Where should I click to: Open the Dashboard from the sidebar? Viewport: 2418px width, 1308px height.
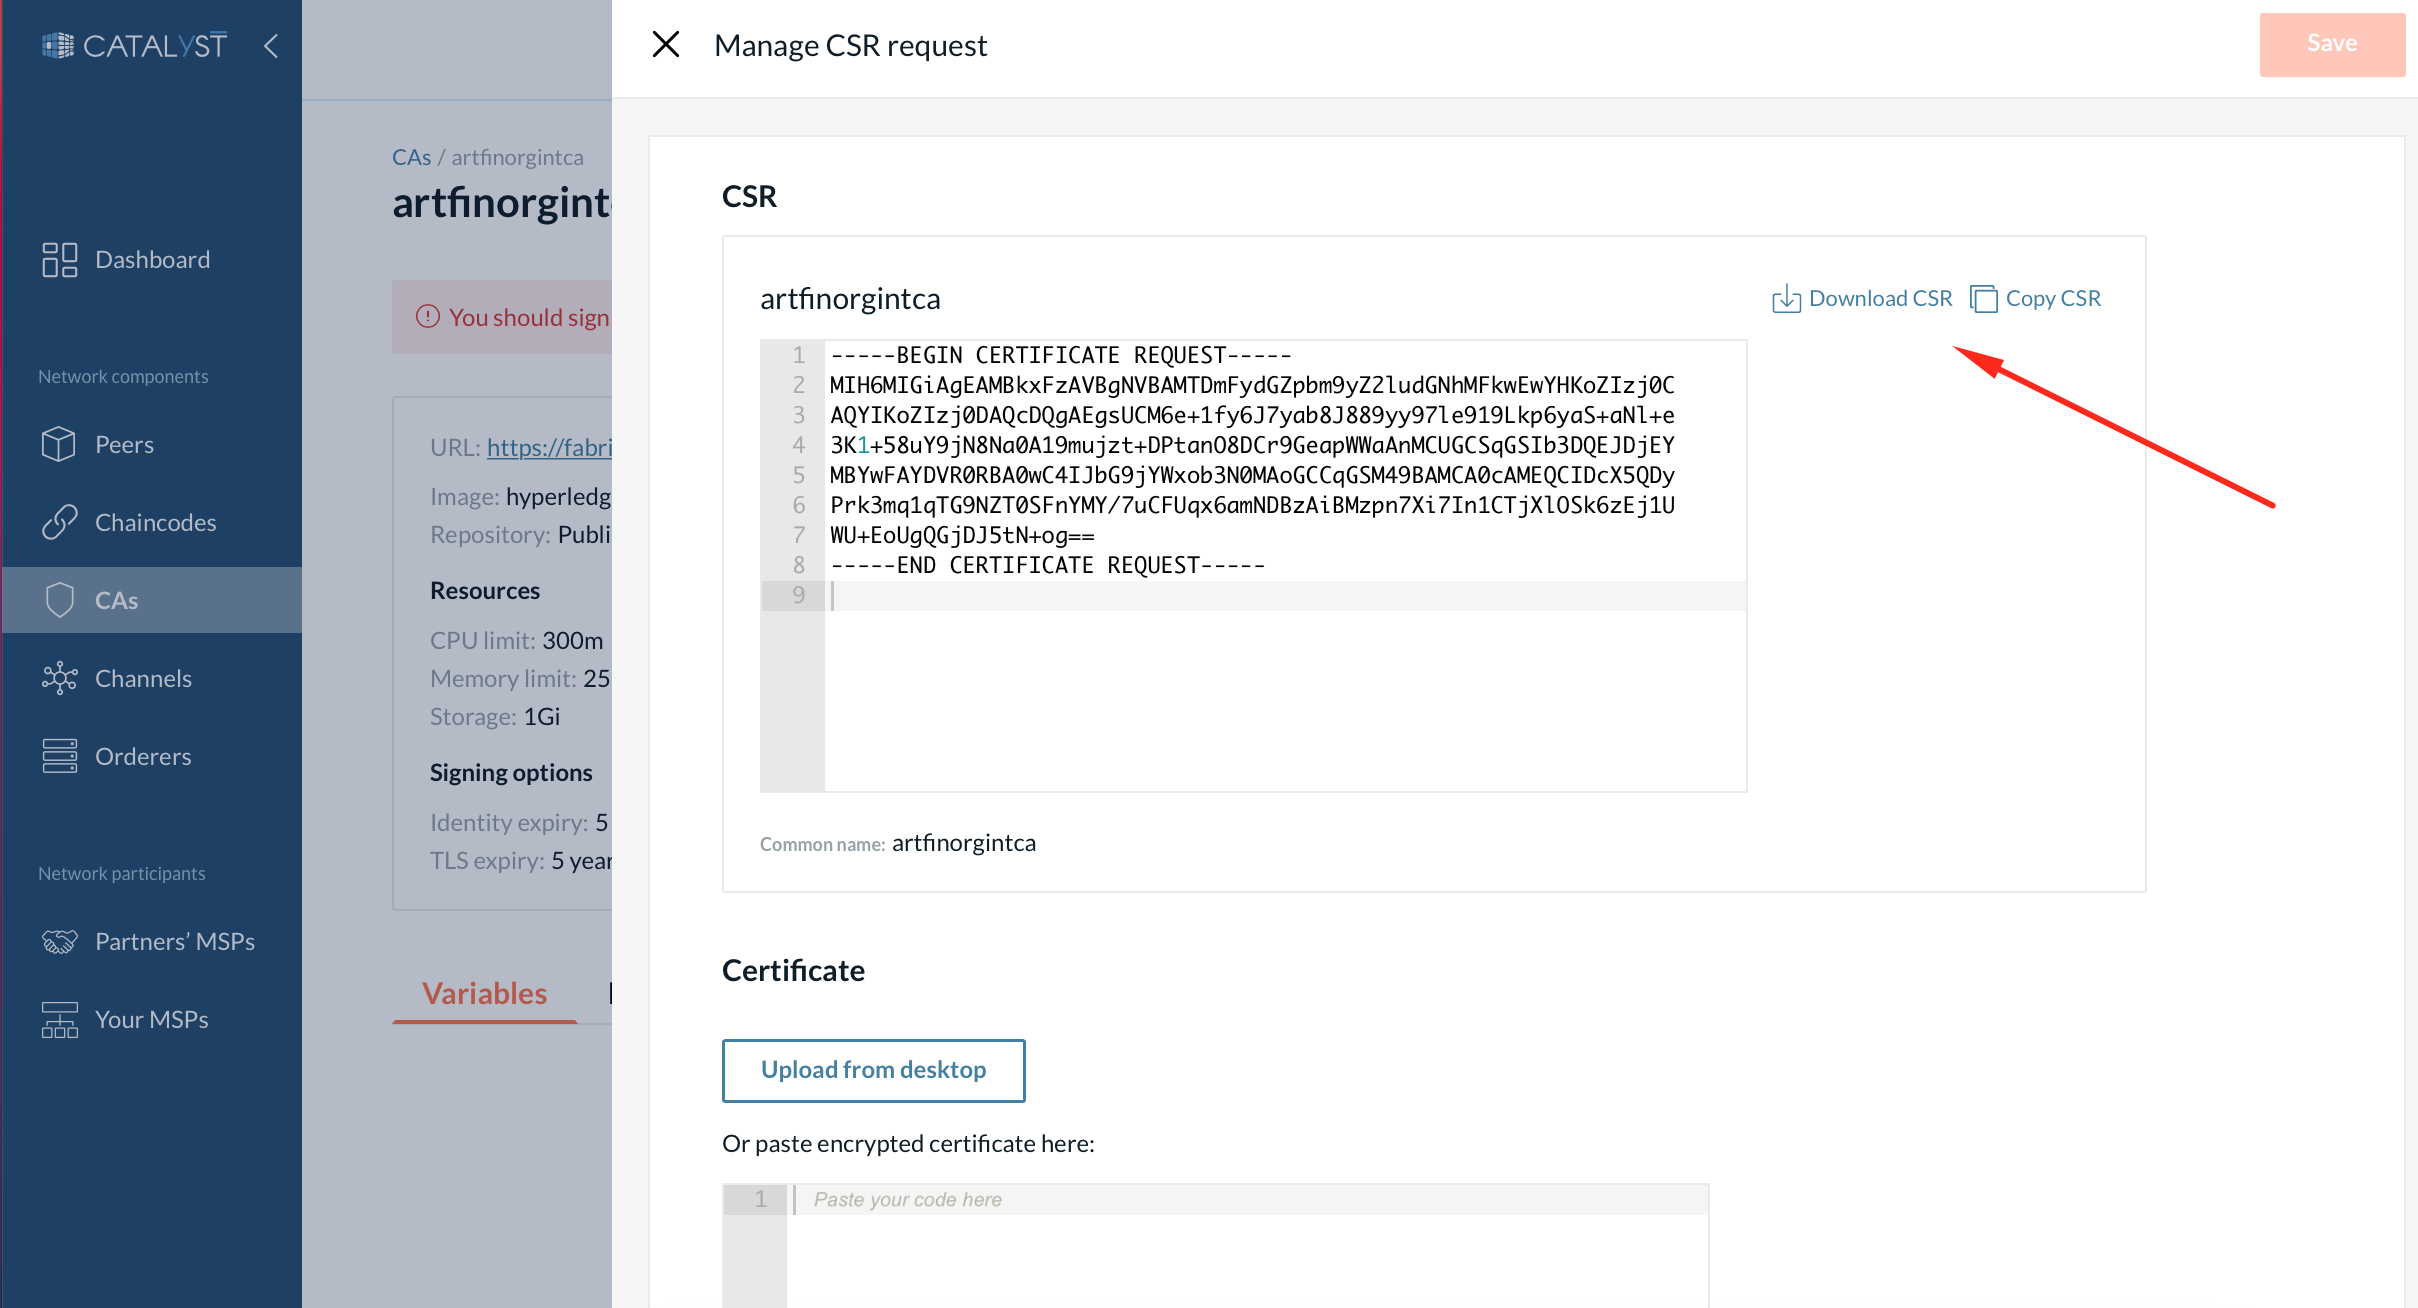click(x=151, y=259)
